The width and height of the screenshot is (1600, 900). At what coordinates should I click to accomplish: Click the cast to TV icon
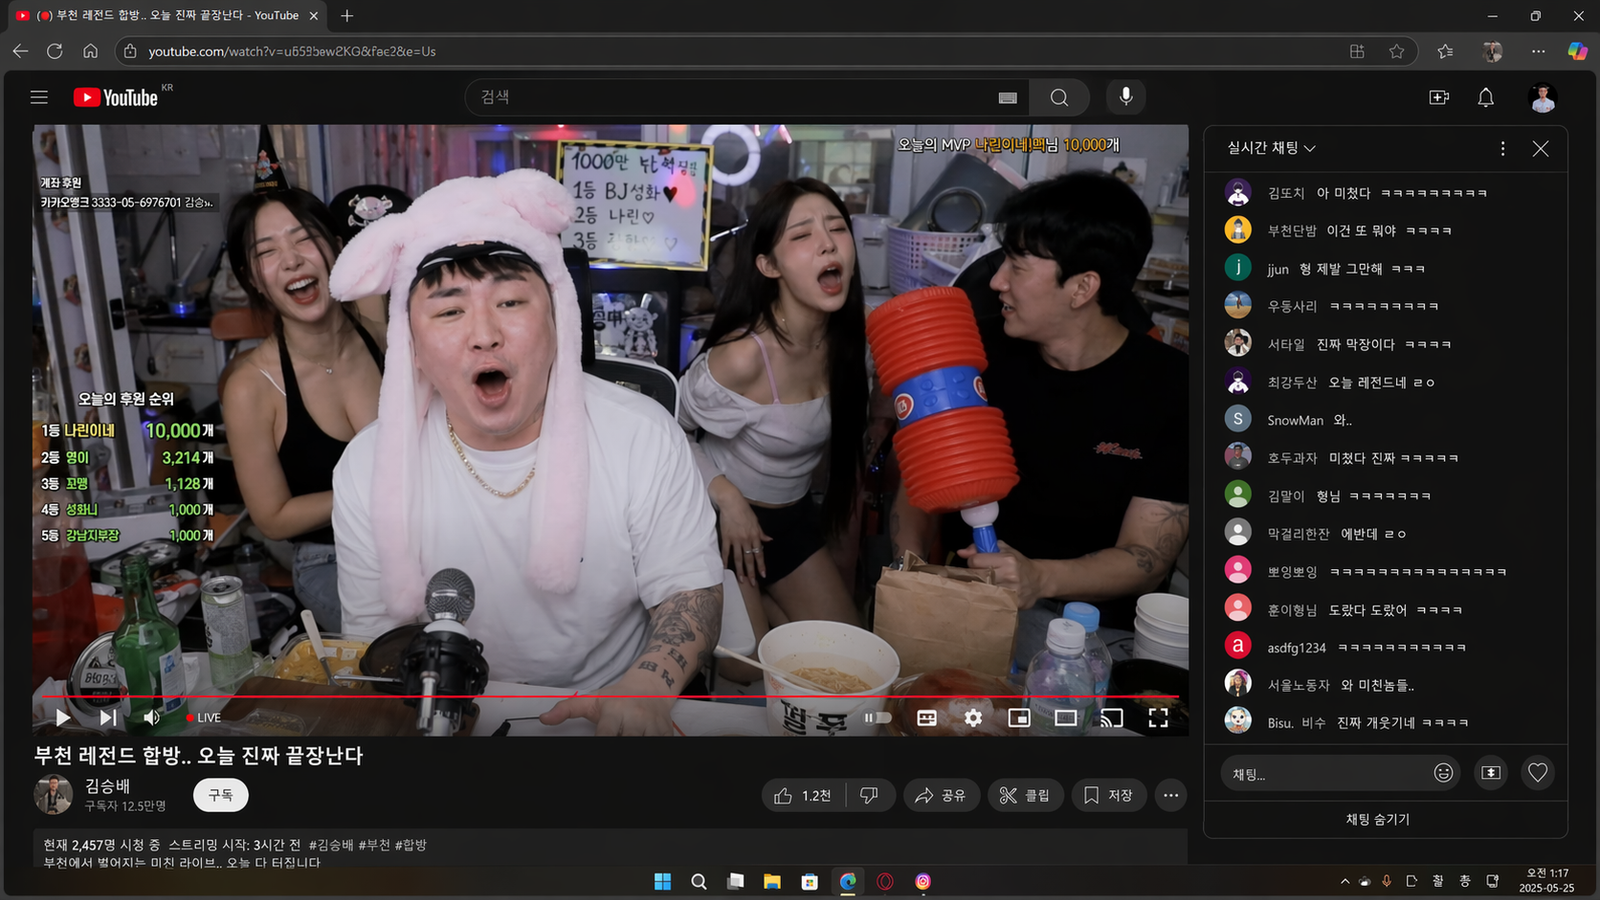[1112, 718]
